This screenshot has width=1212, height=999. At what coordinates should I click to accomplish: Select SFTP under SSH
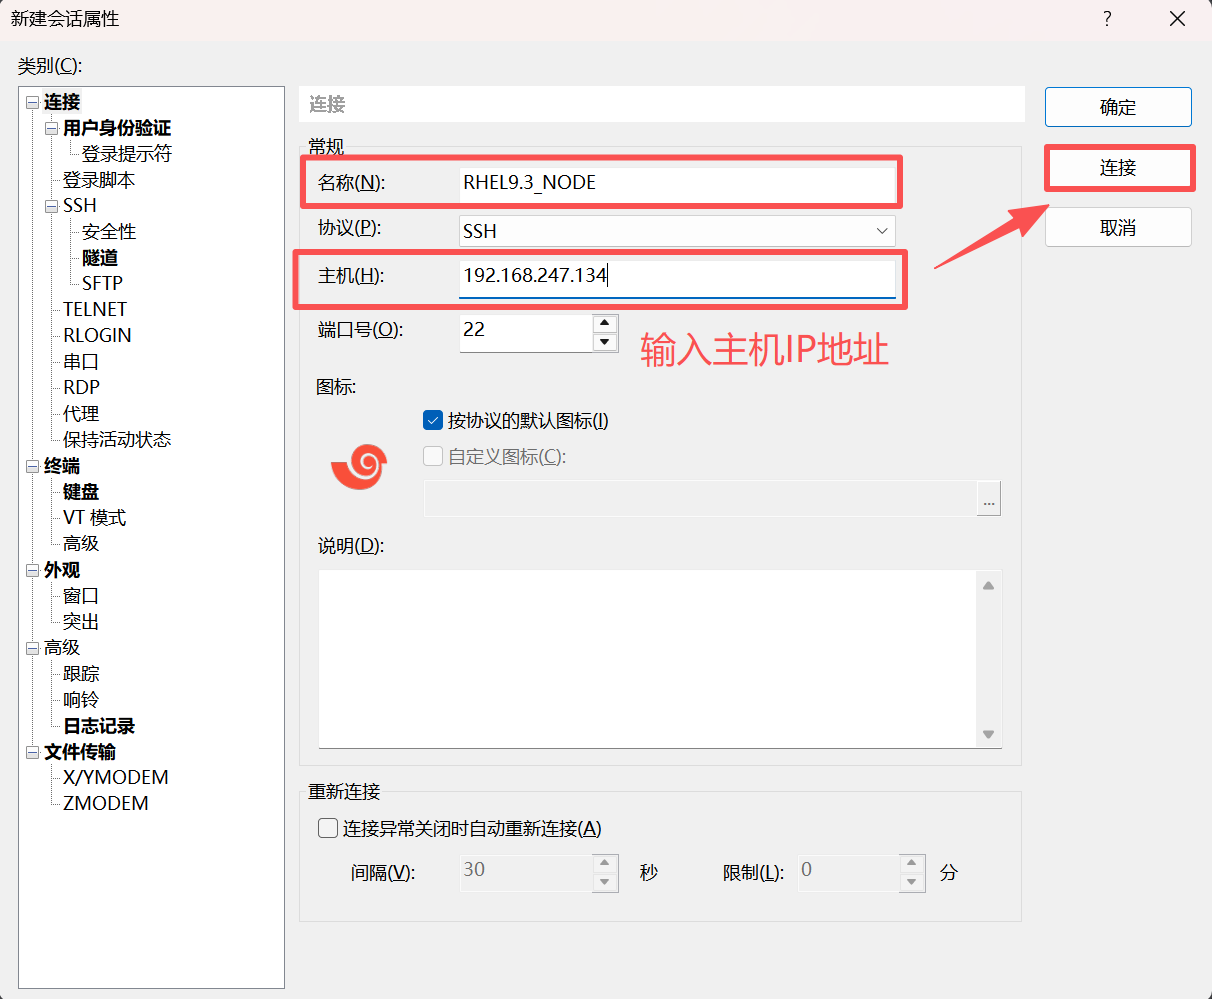[x=102, y=284]
